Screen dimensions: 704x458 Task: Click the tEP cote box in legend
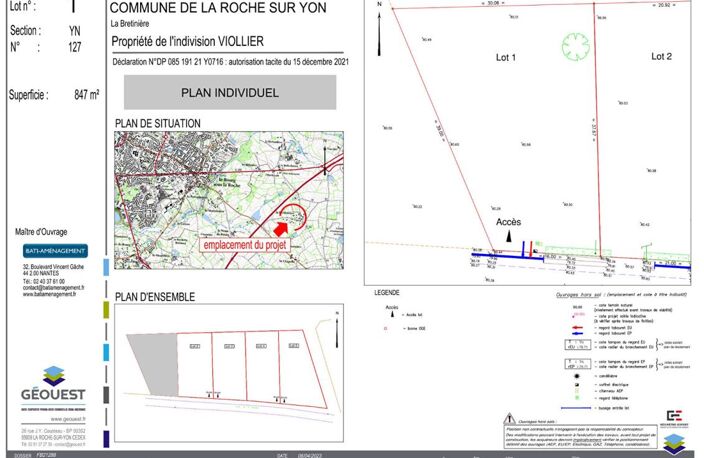577,364
